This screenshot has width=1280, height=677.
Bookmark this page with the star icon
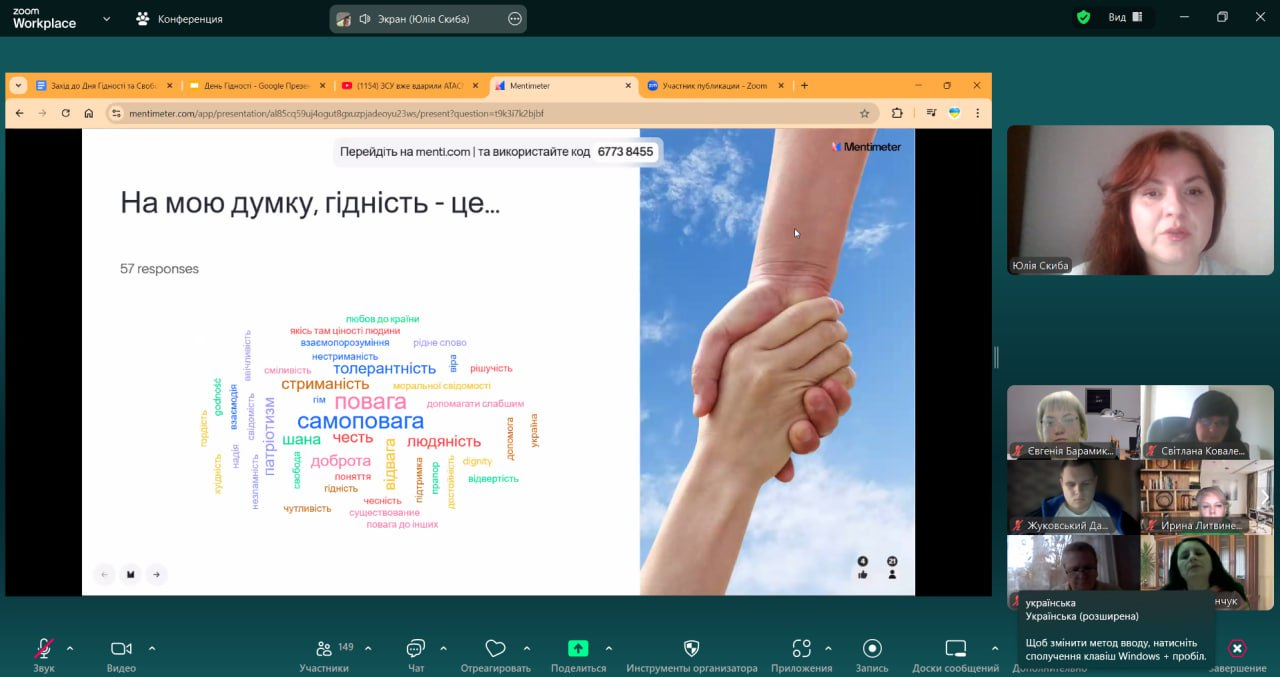click(864, 113)
